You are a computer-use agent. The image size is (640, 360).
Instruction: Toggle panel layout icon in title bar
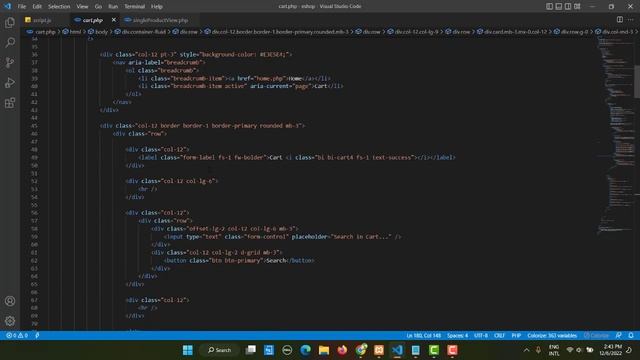click(x=559, y=6)
